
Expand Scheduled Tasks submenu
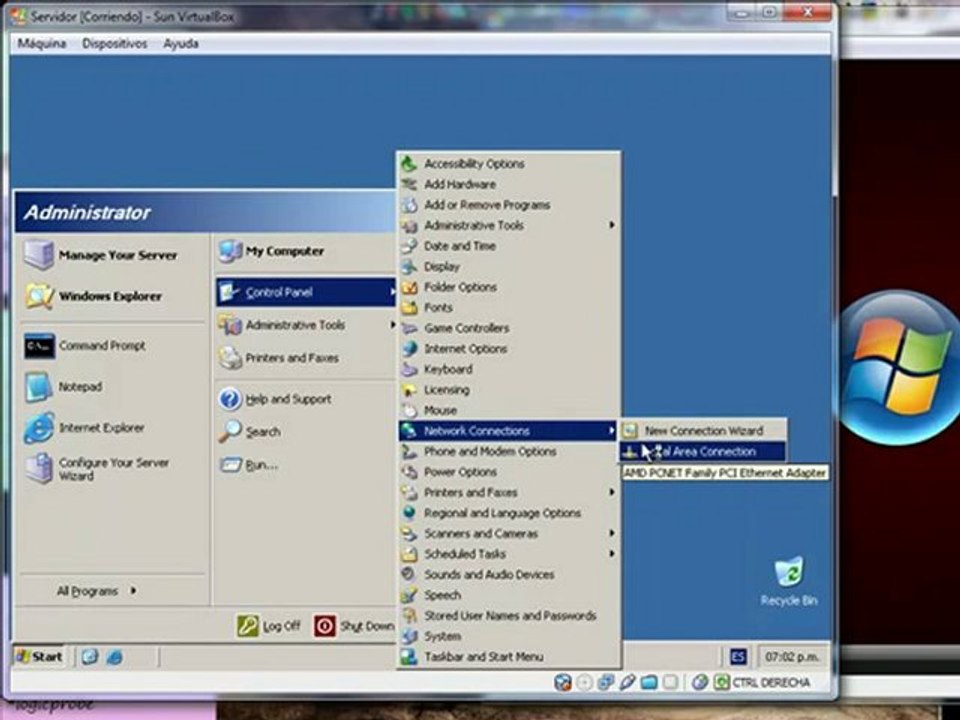[509, 553]
